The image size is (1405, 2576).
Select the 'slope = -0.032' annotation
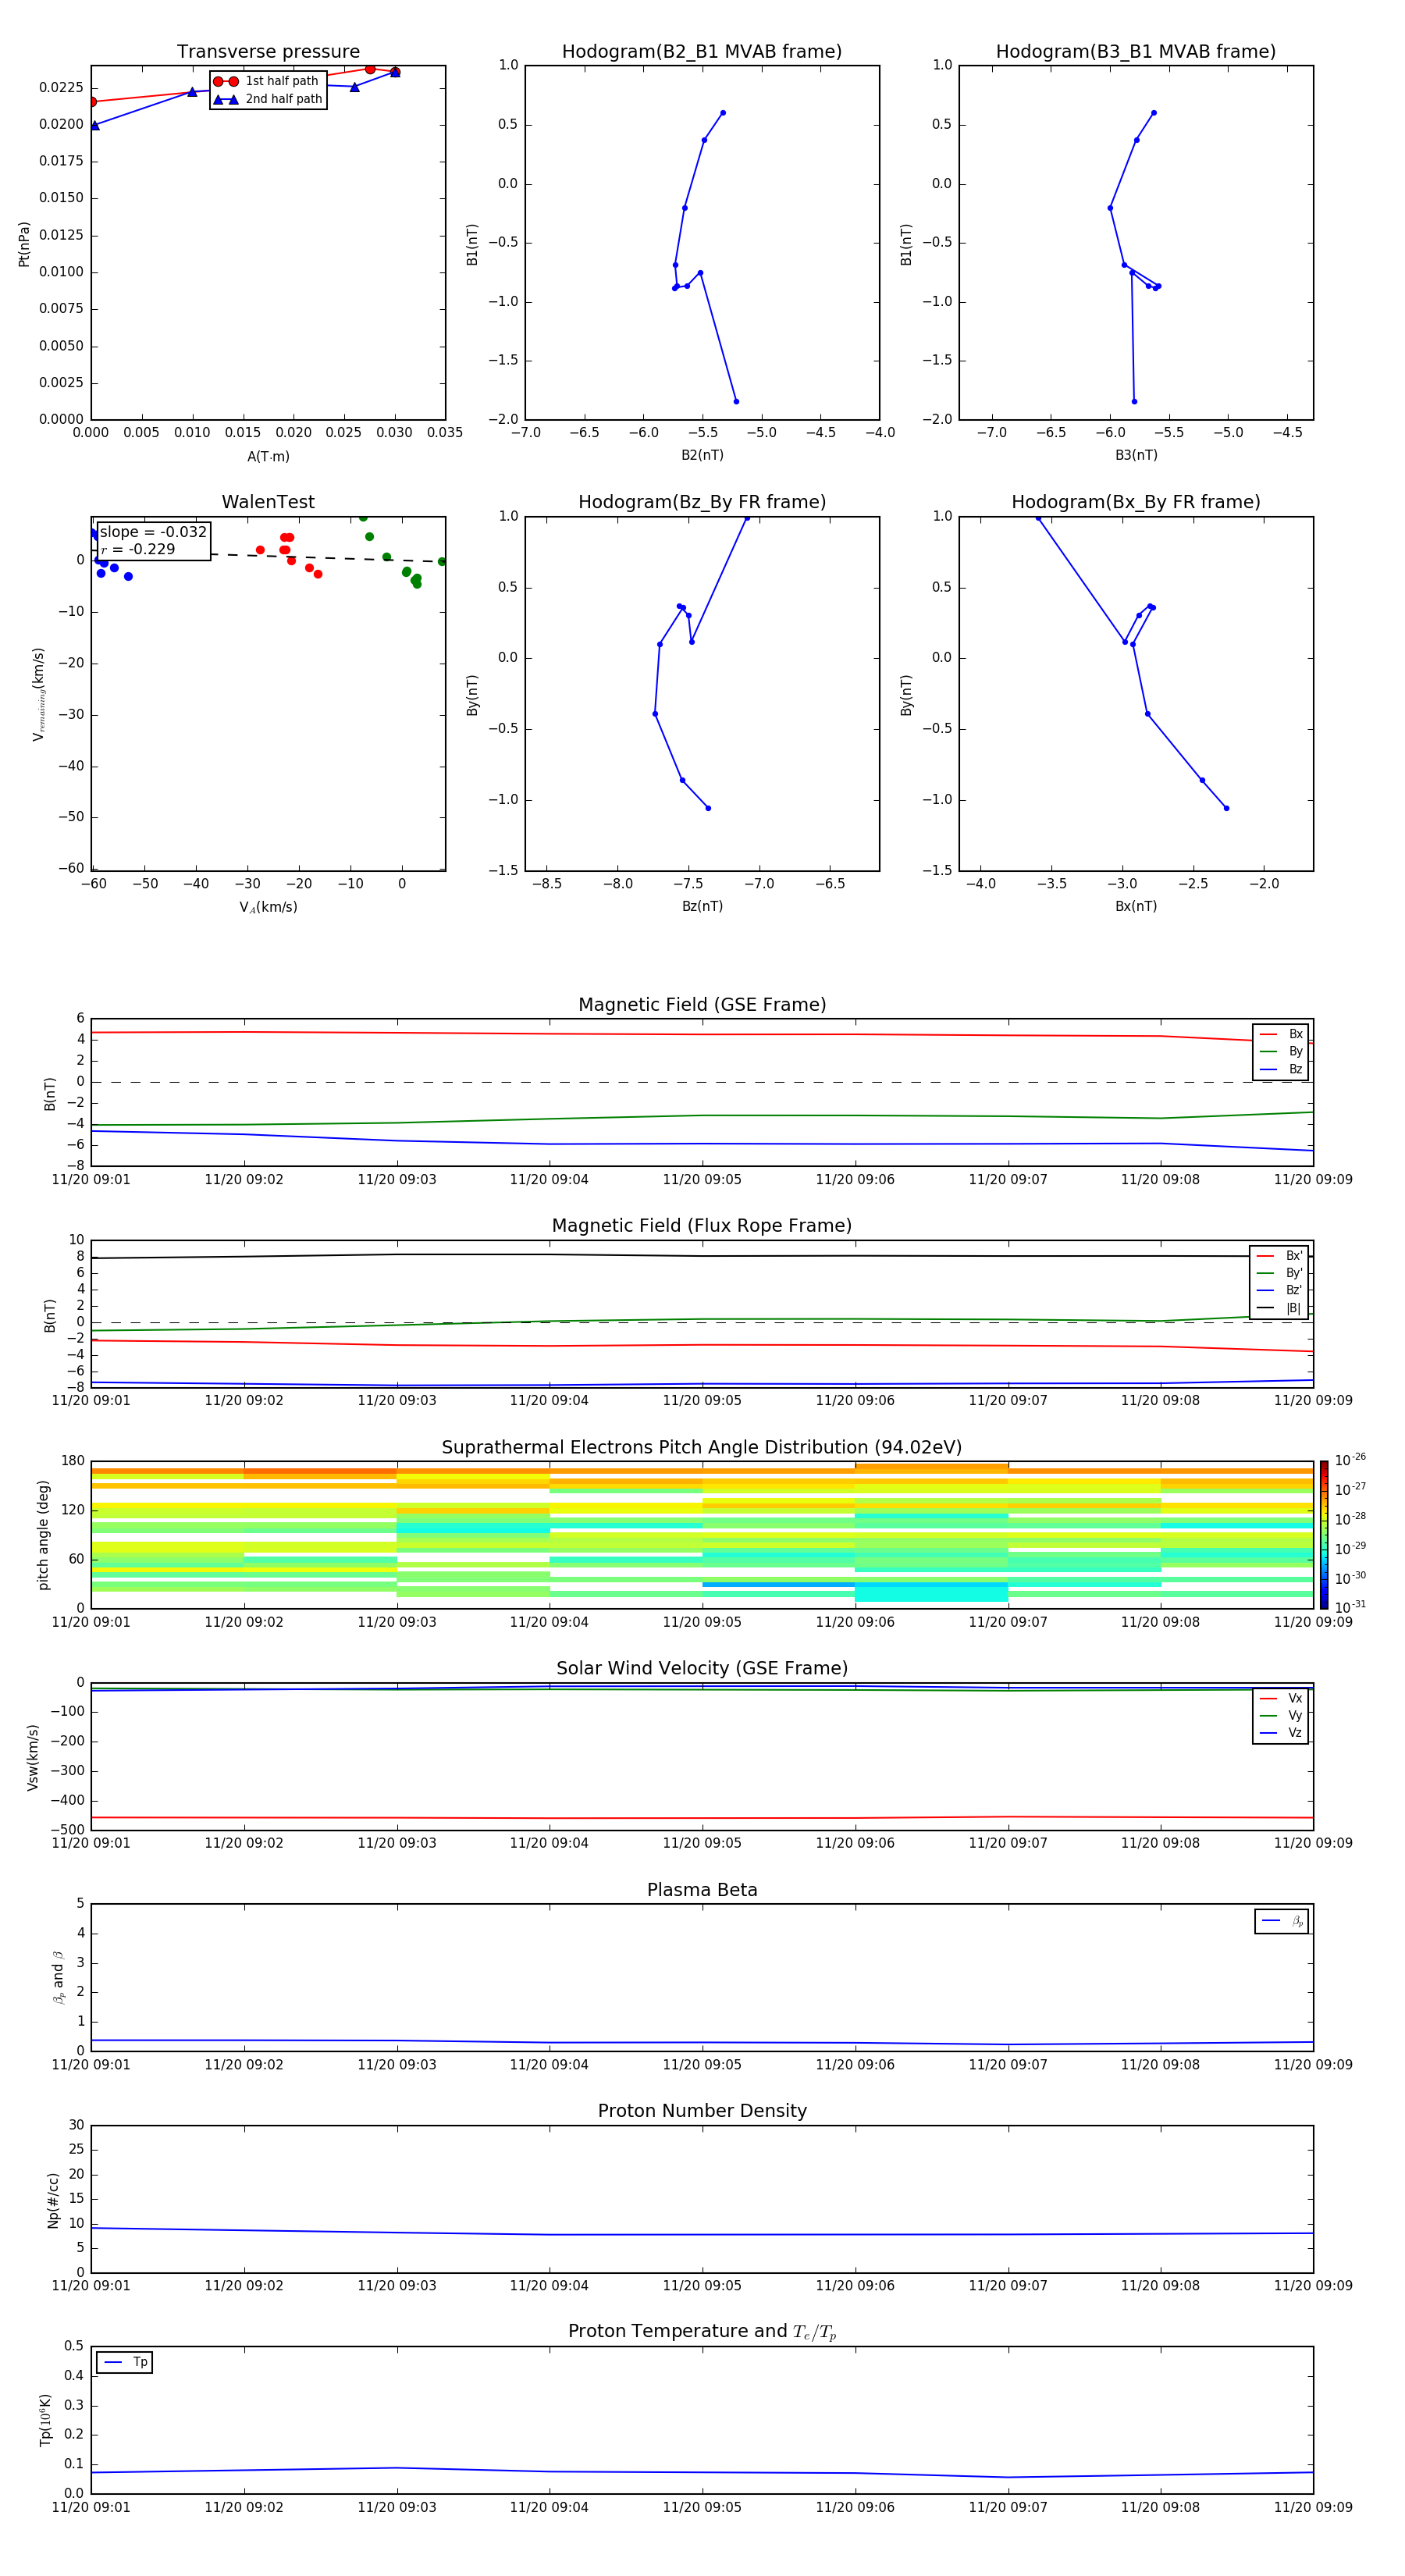pos(153,532)
